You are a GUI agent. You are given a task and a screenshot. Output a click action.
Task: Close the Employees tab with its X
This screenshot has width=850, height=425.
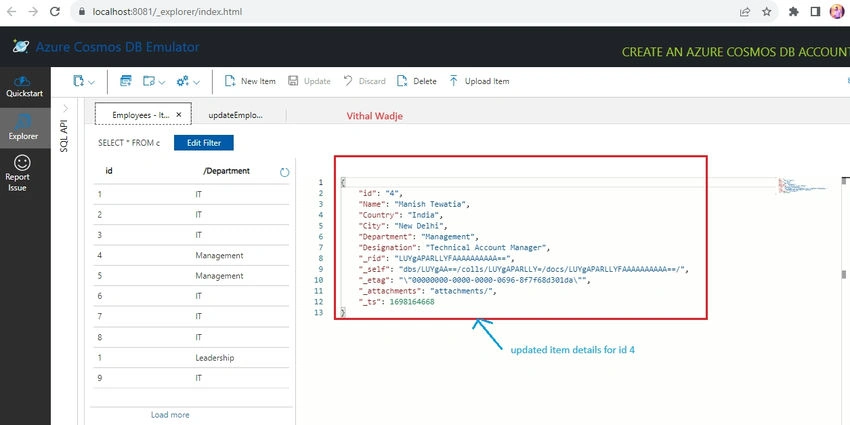click(x=179, y=115)
